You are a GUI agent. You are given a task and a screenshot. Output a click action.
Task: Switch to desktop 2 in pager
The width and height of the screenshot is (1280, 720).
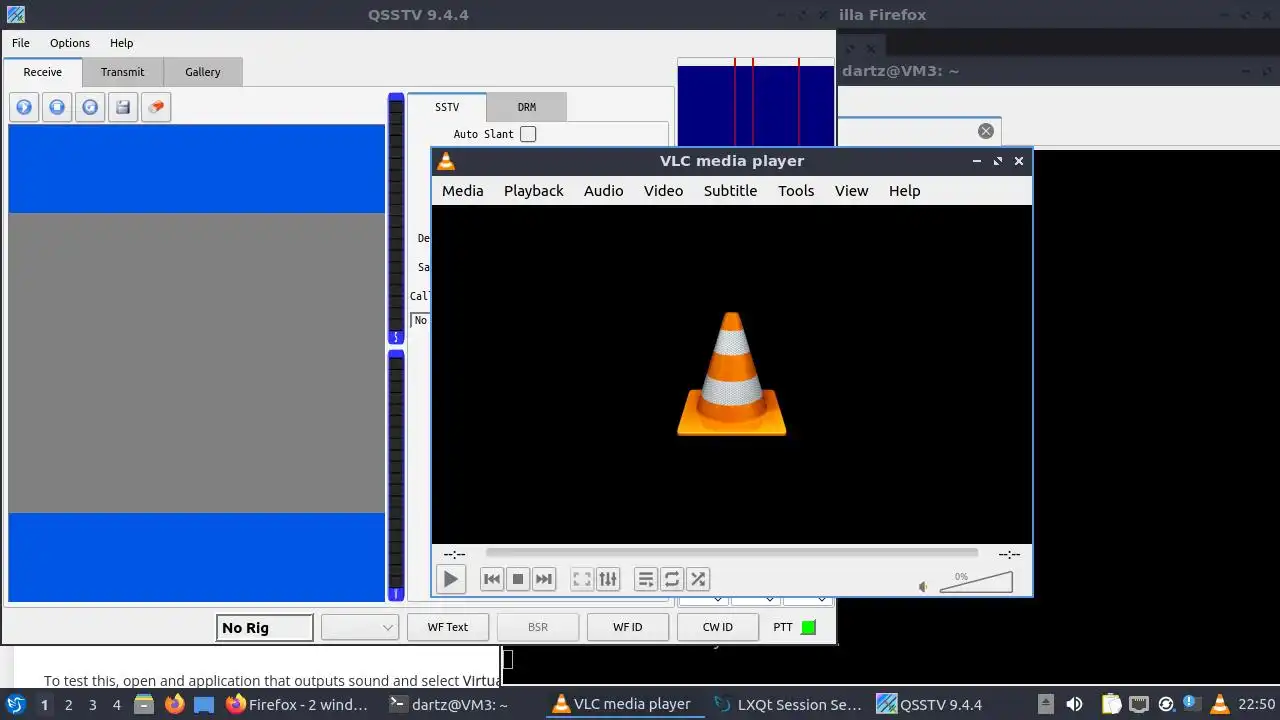tap(69, 705)
